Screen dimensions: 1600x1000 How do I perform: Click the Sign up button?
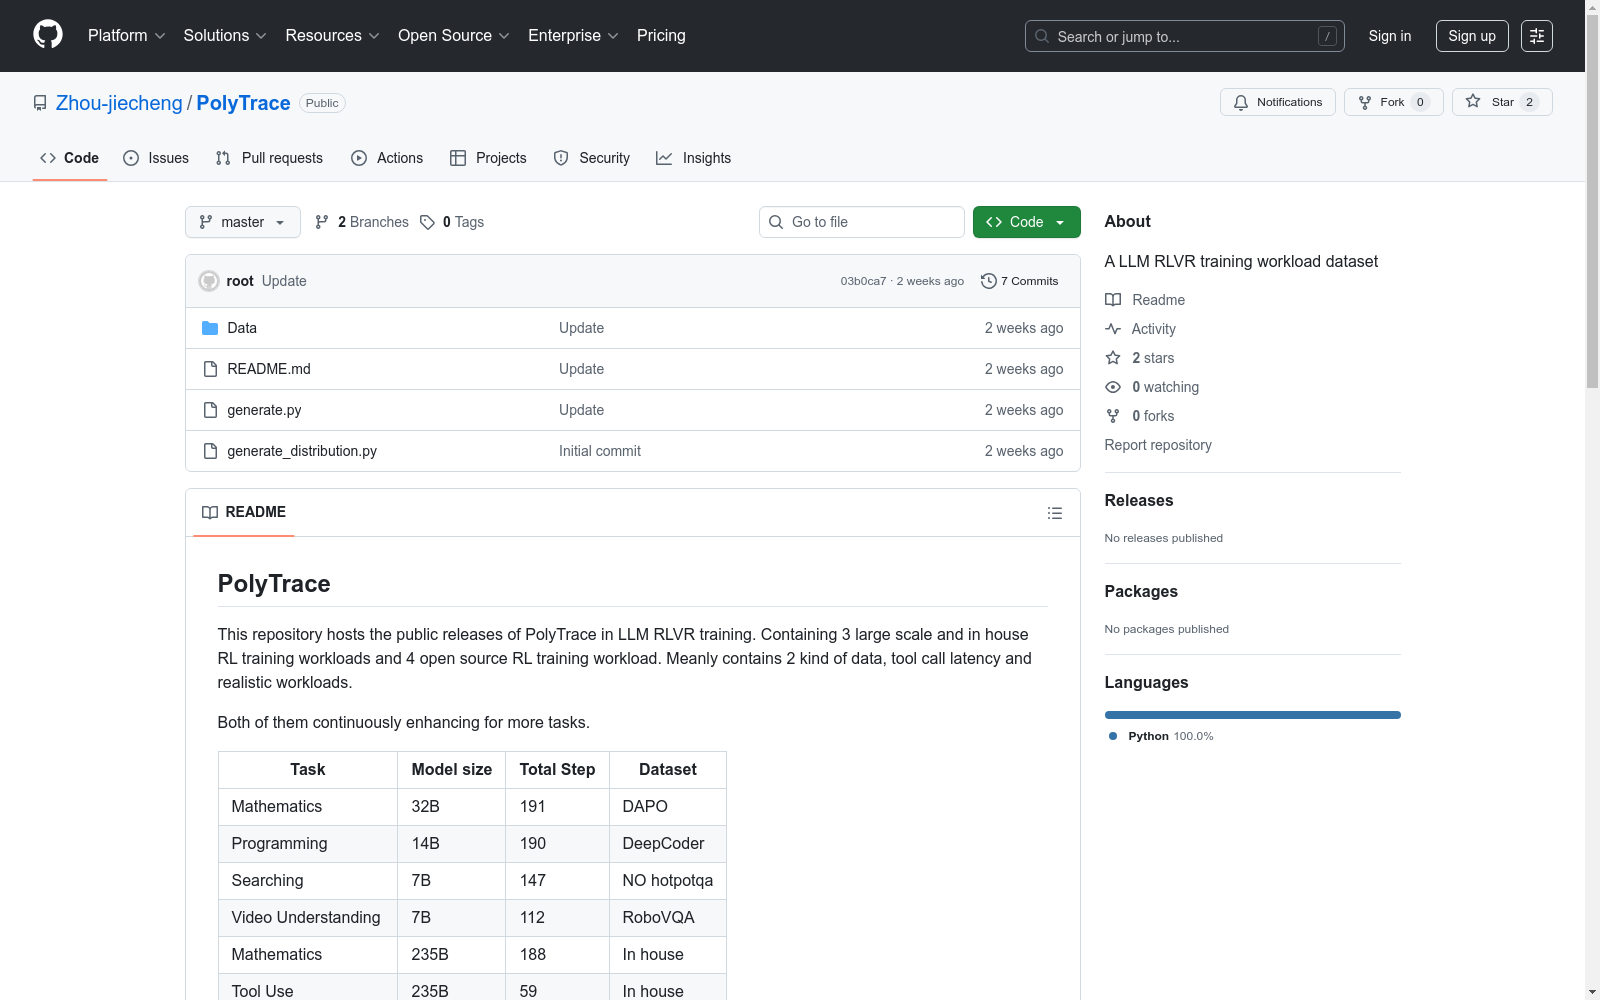click(1472, 36)
